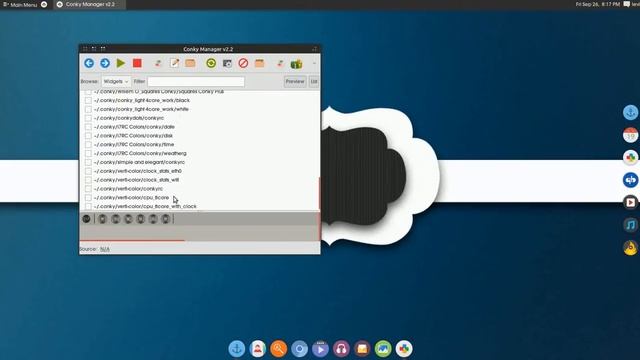Open the green image viewer icon in bottom dock
Screen dimensions: 640x360
(383, 349)
